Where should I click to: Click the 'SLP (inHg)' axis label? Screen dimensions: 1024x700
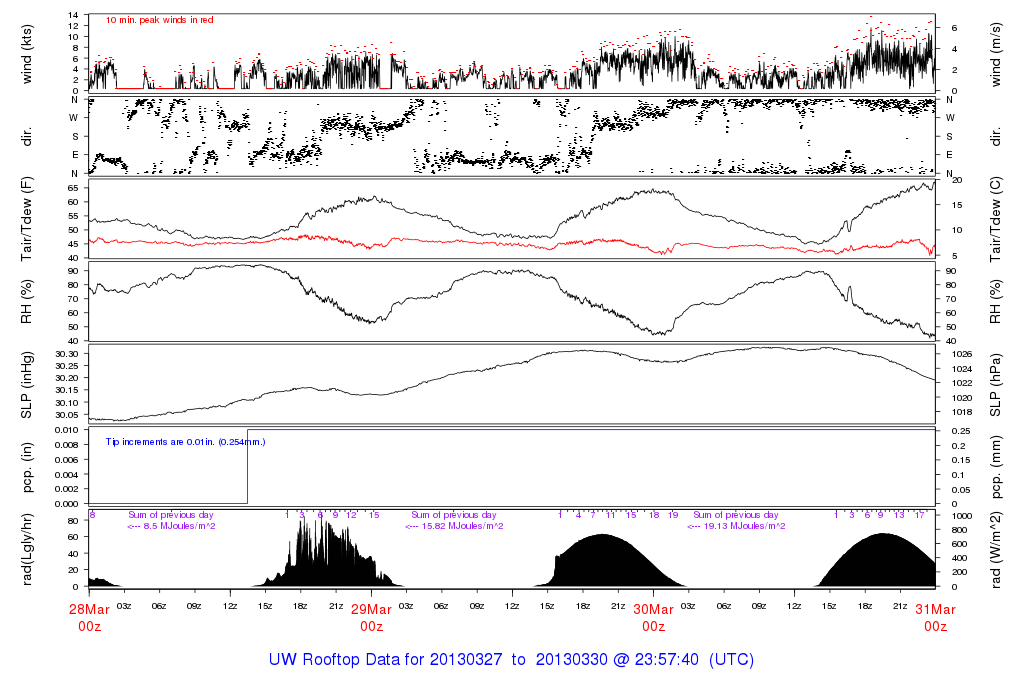pyautogui.click(x=27, y=384)
